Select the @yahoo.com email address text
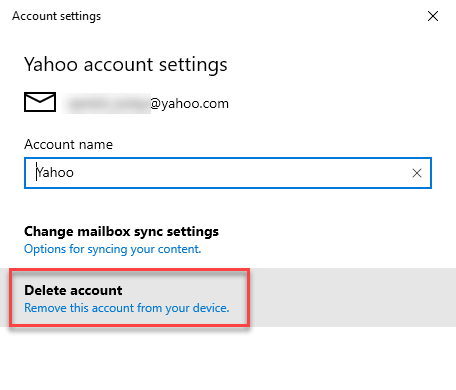Viewport: 456px width, 390px height. tap(189, 104)
